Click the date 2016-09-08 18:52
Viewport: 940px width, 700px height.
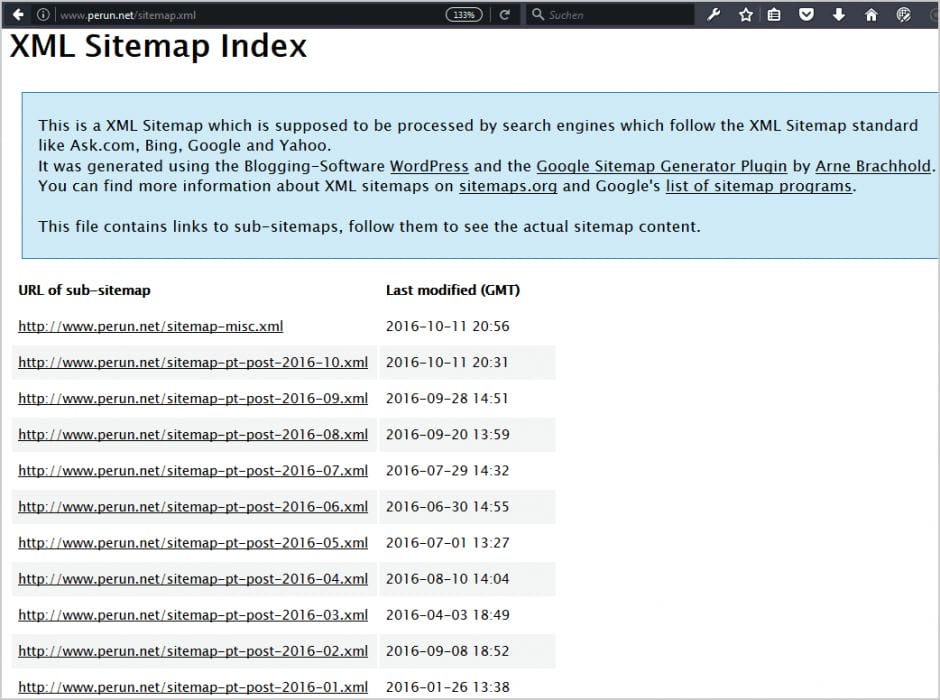click(447, 651)
